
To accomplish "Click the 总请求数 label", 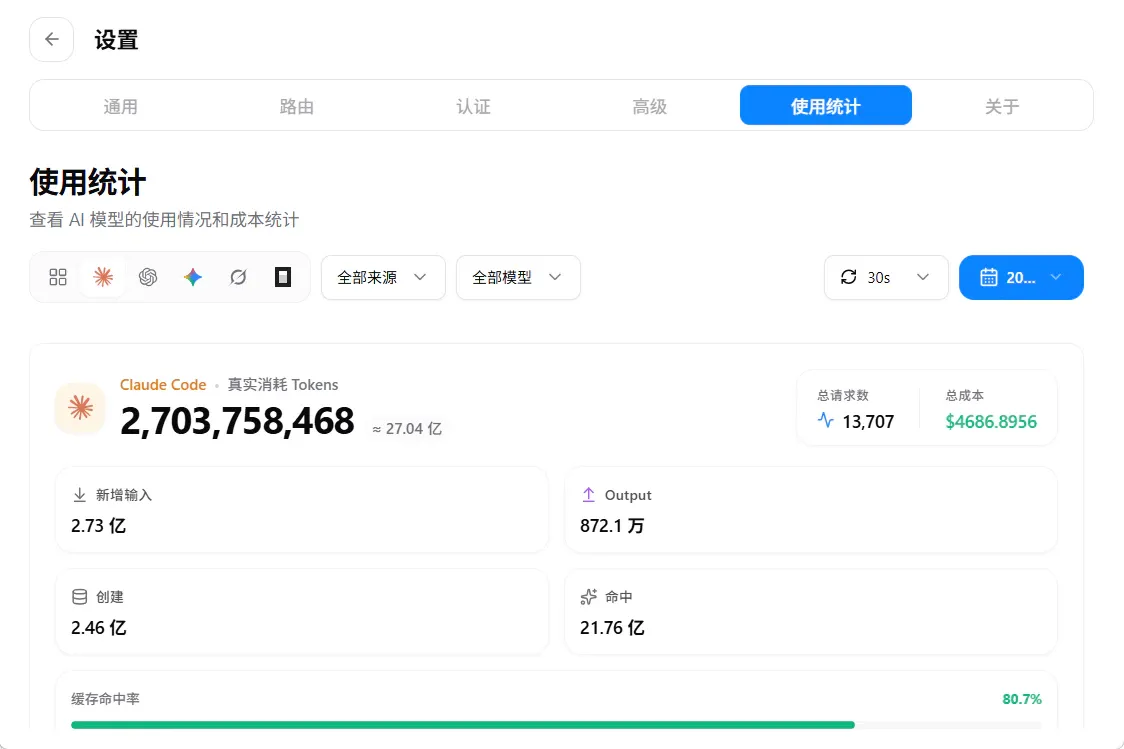I will (843, 396).
